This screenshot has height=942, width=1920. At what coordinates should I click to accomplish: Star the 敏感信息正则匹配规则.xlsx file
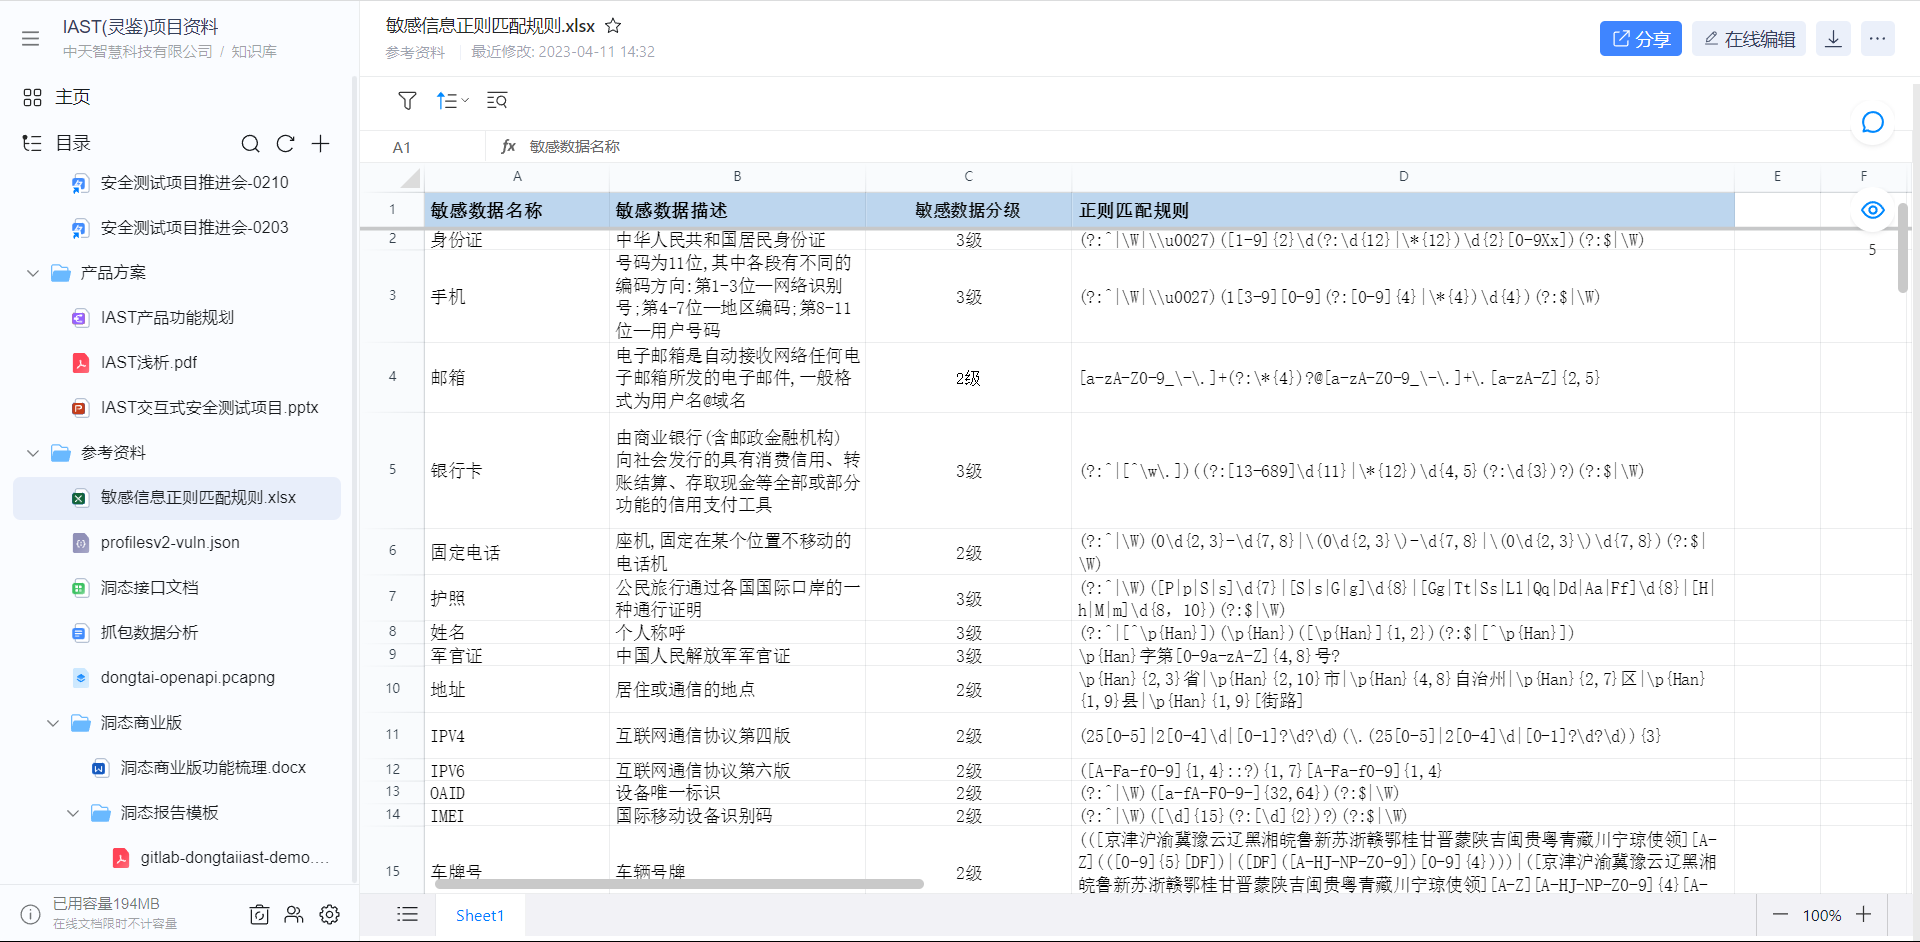pos(613,26)
